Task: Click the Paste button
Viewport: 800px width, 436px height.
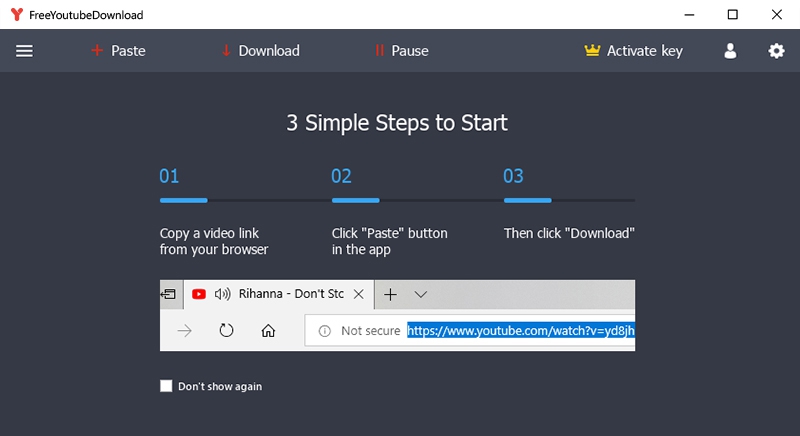Action: (x=118, y=51)
